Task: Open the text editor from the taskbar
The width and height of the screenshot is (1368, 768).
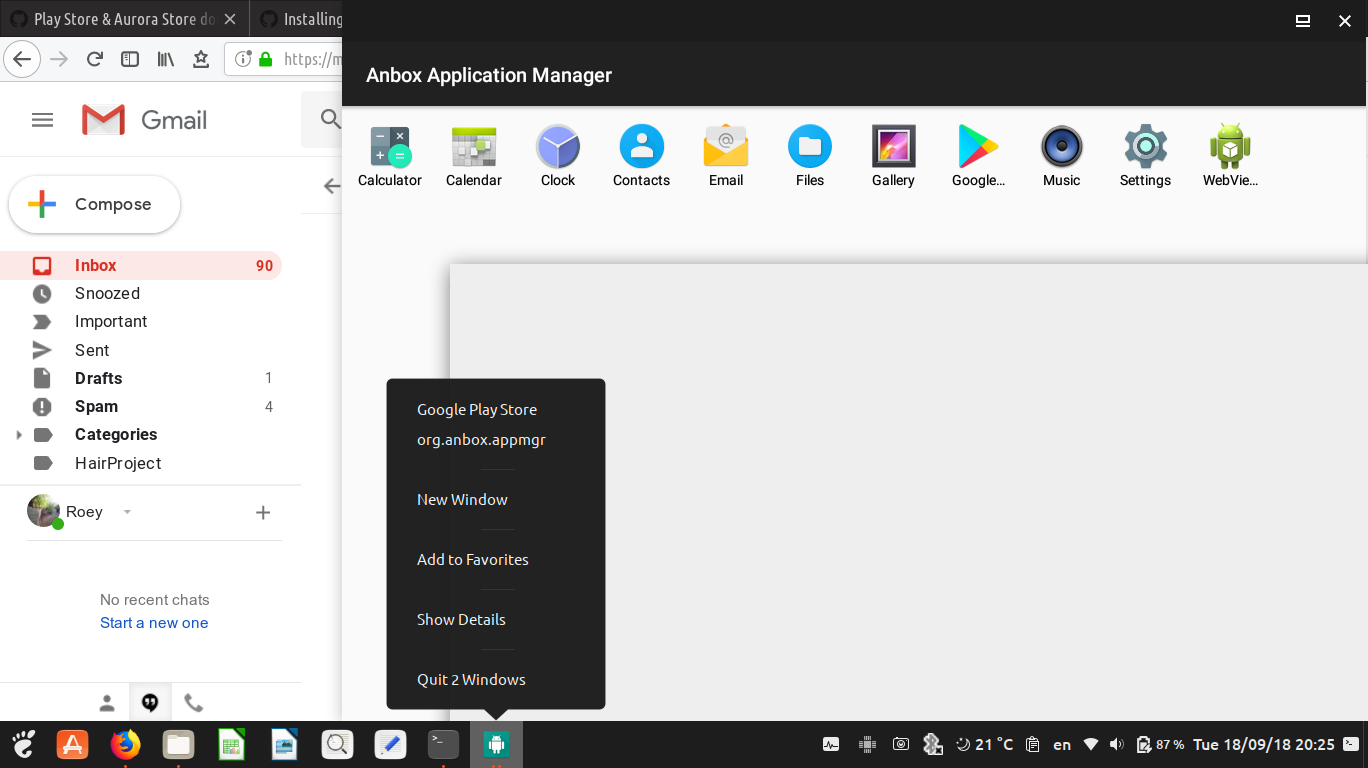Action: (x=390, y=744)
